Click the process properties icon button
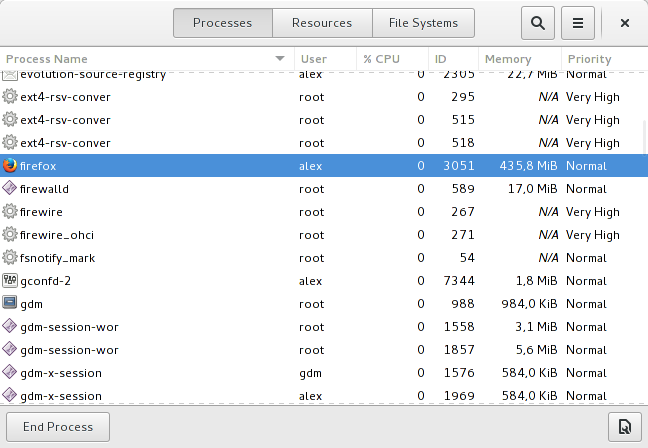Viewport: 648px width, 448px height. point(624,427)
